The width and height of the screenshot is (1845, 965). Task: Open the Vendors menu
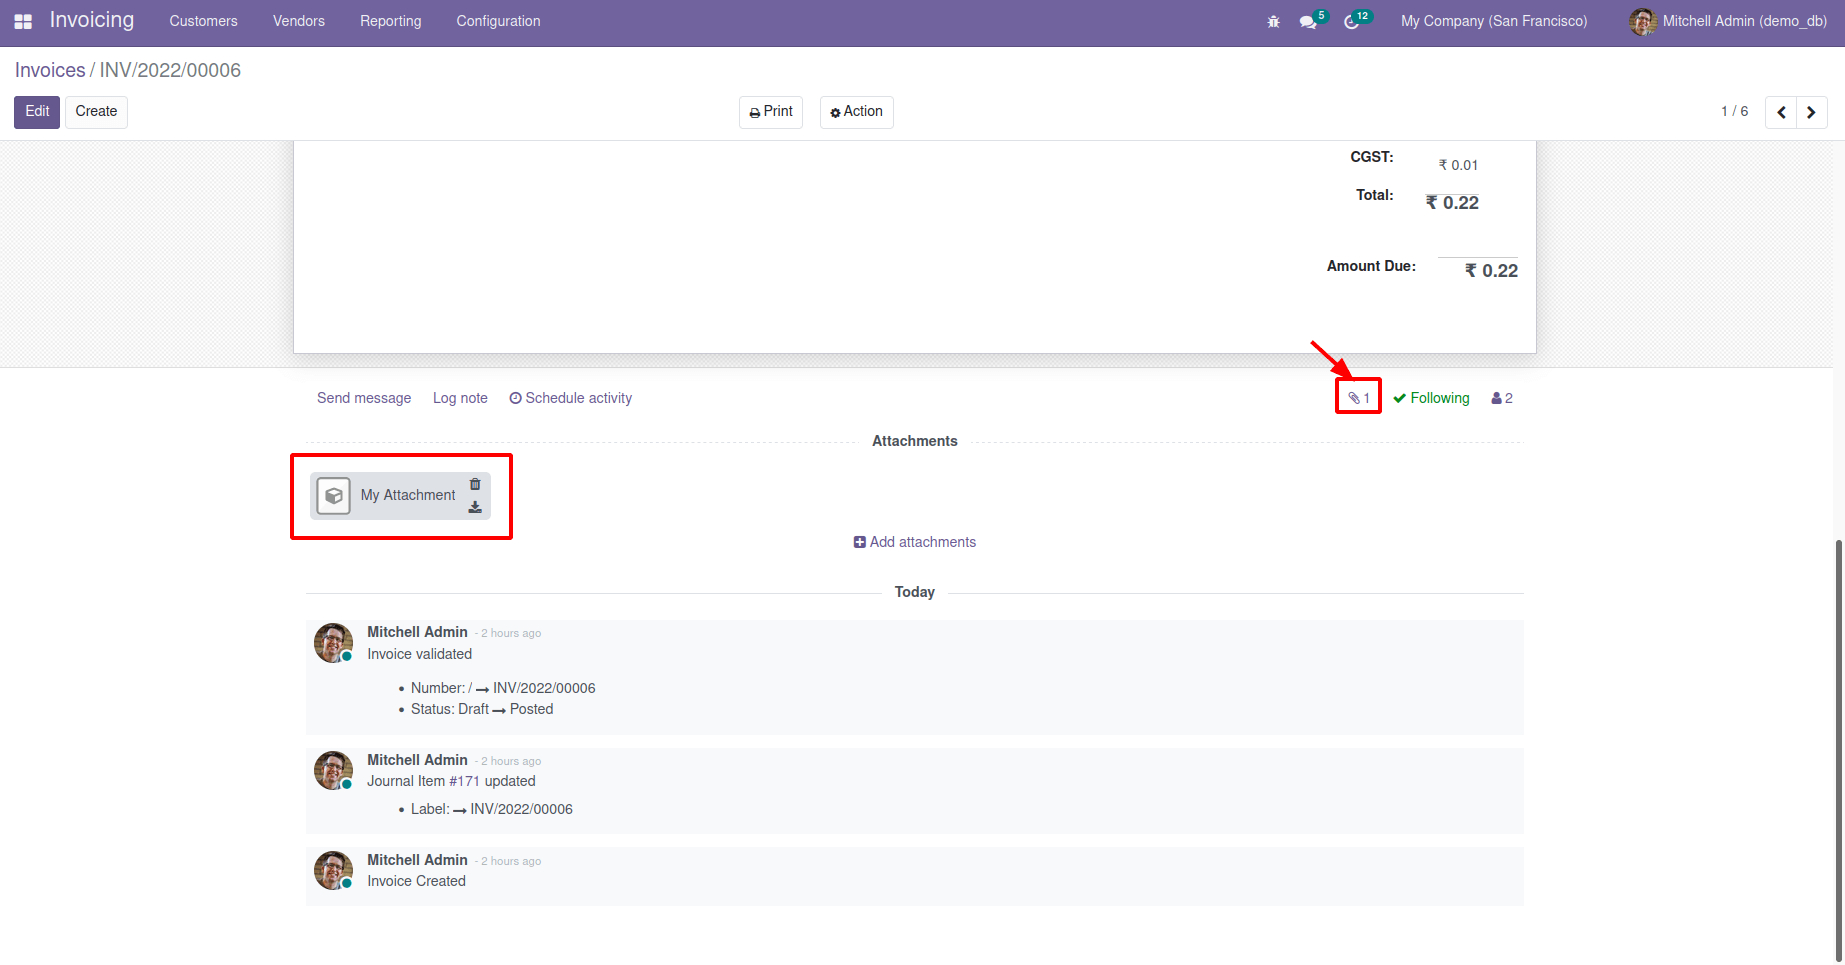tap(298, 21)
